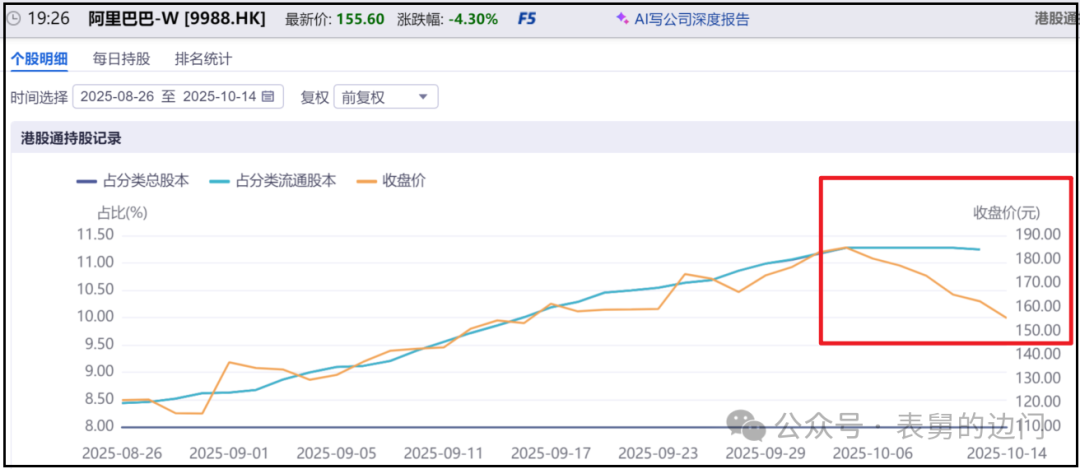Open AI写公司深度报告 link
The image size is (1080, 469).
[x=690, y=19]
